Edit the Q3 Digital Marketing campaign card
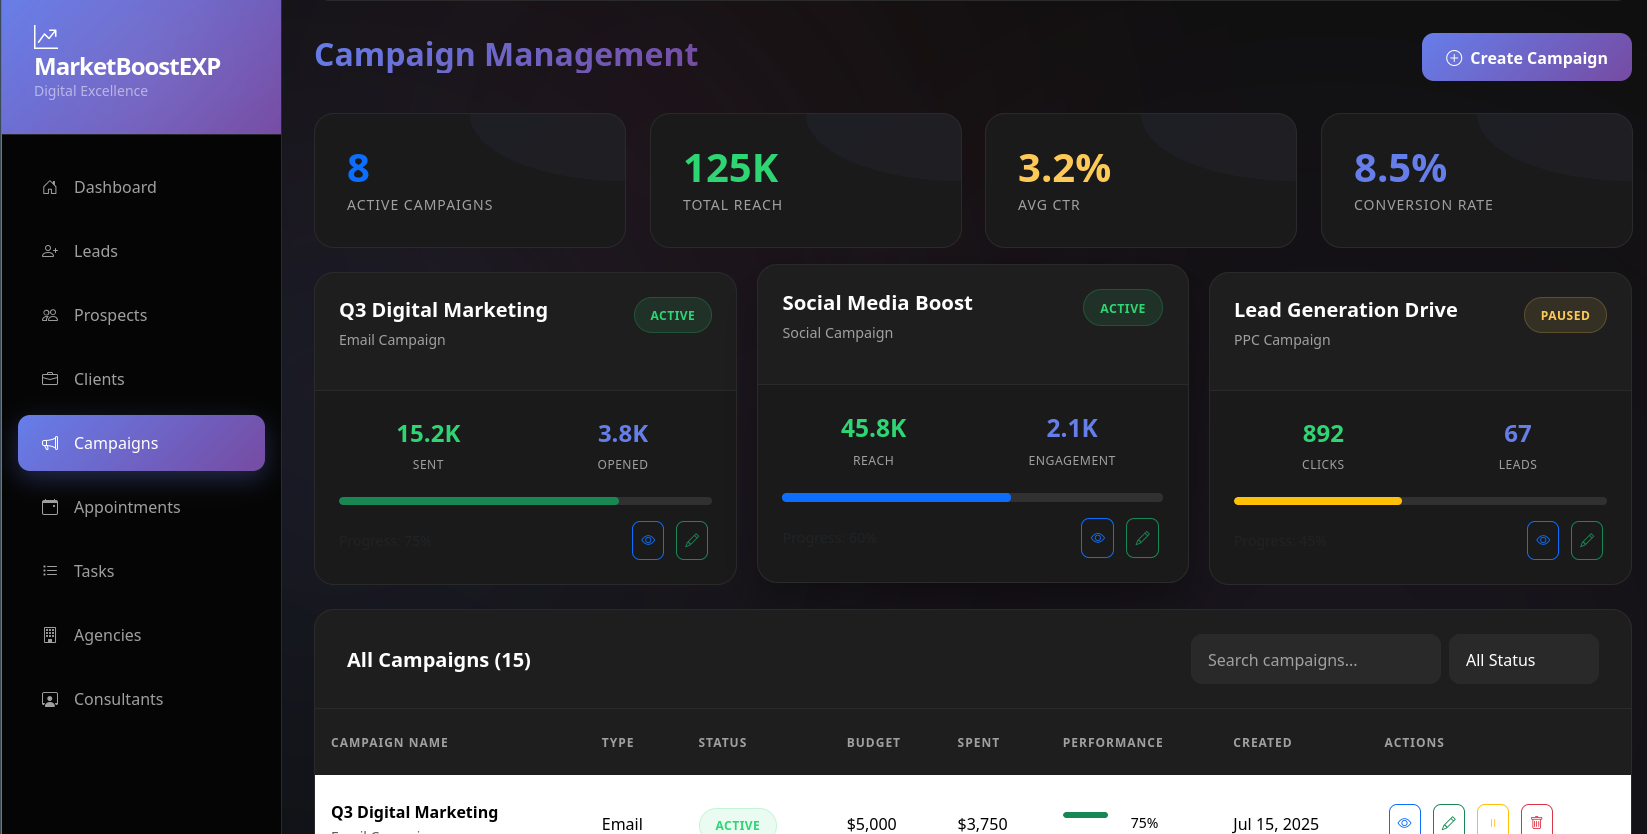 click(x=691, y=540)
